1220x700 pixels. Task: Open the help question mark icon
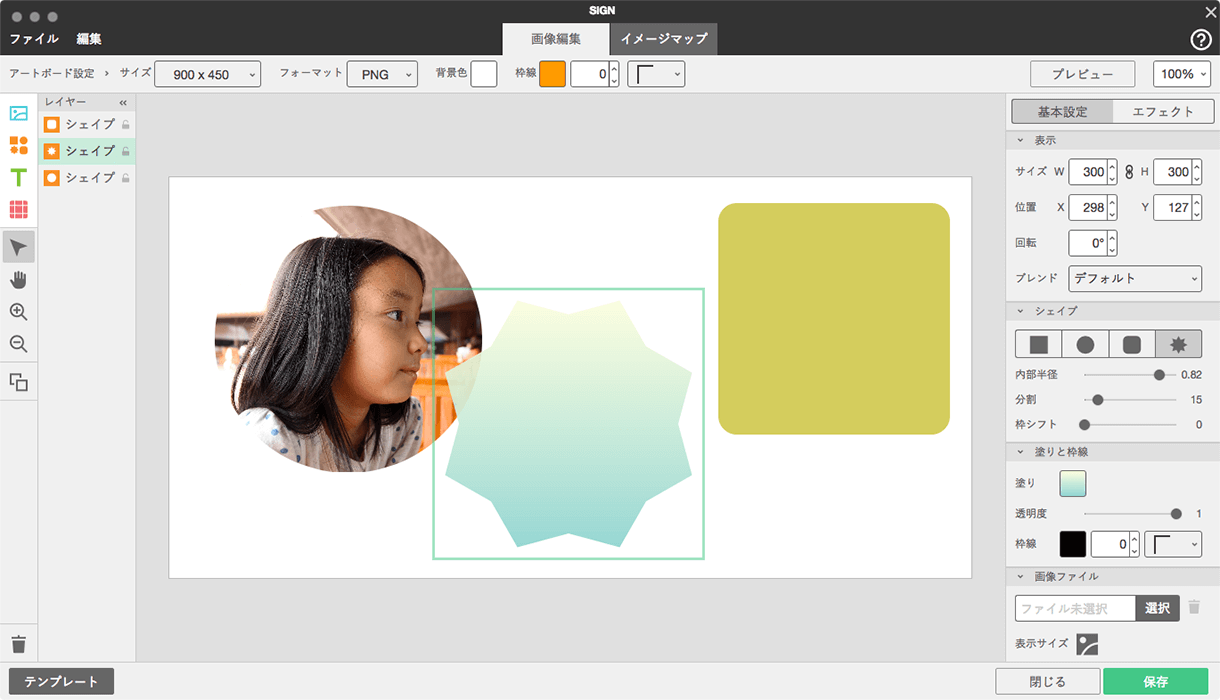pos(1201,40)
